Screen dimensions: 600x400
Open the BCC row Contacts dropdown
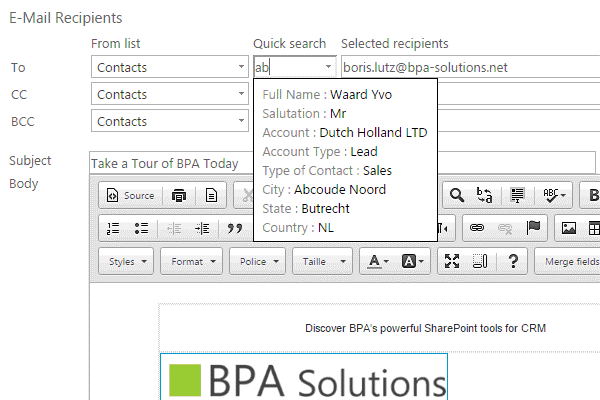click(x=170, y=121)
